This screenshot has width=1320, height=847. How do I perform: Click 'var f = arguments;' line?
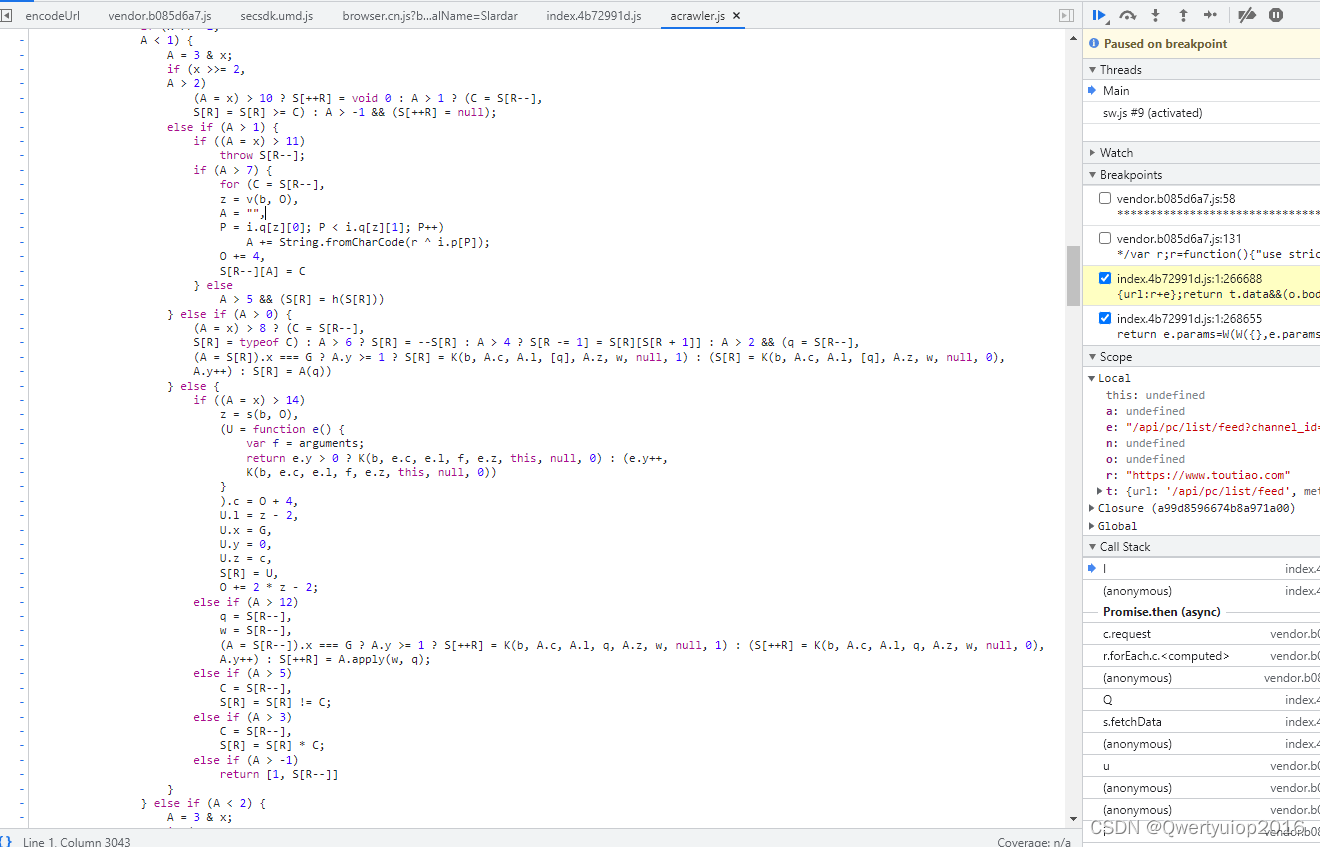point(305,443)
